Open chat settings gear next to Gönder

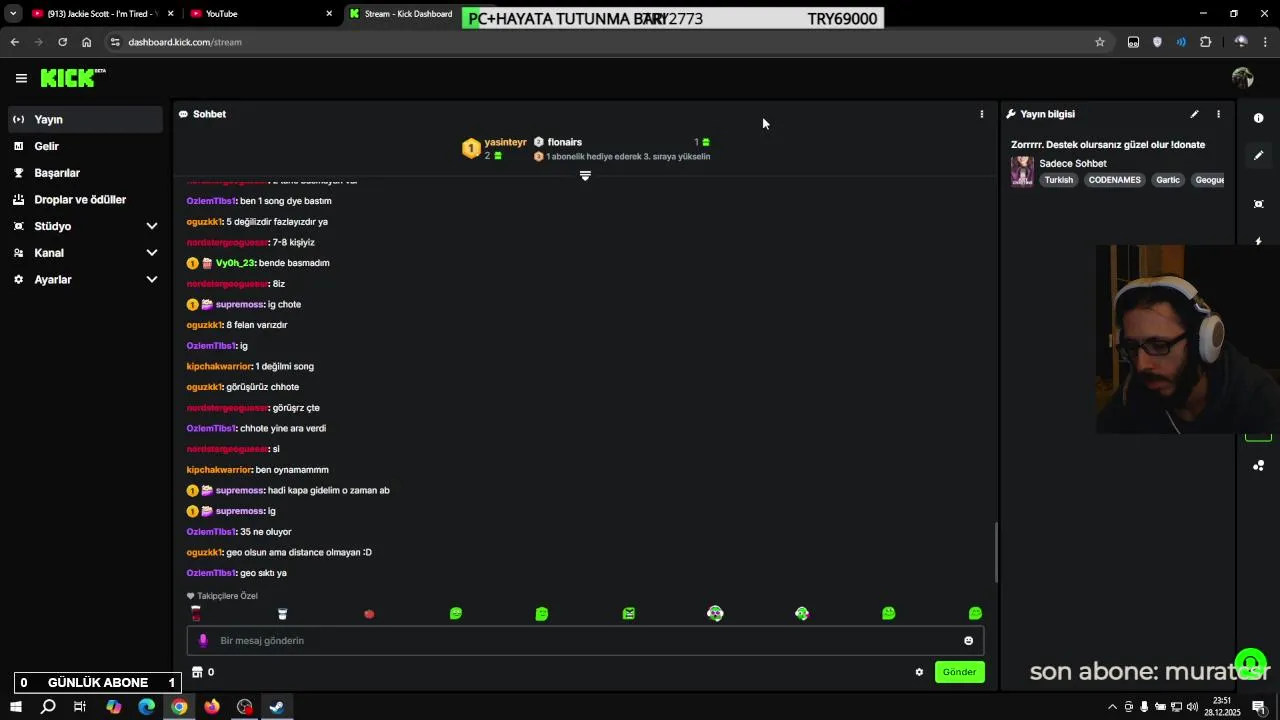(x=919, y=672)
